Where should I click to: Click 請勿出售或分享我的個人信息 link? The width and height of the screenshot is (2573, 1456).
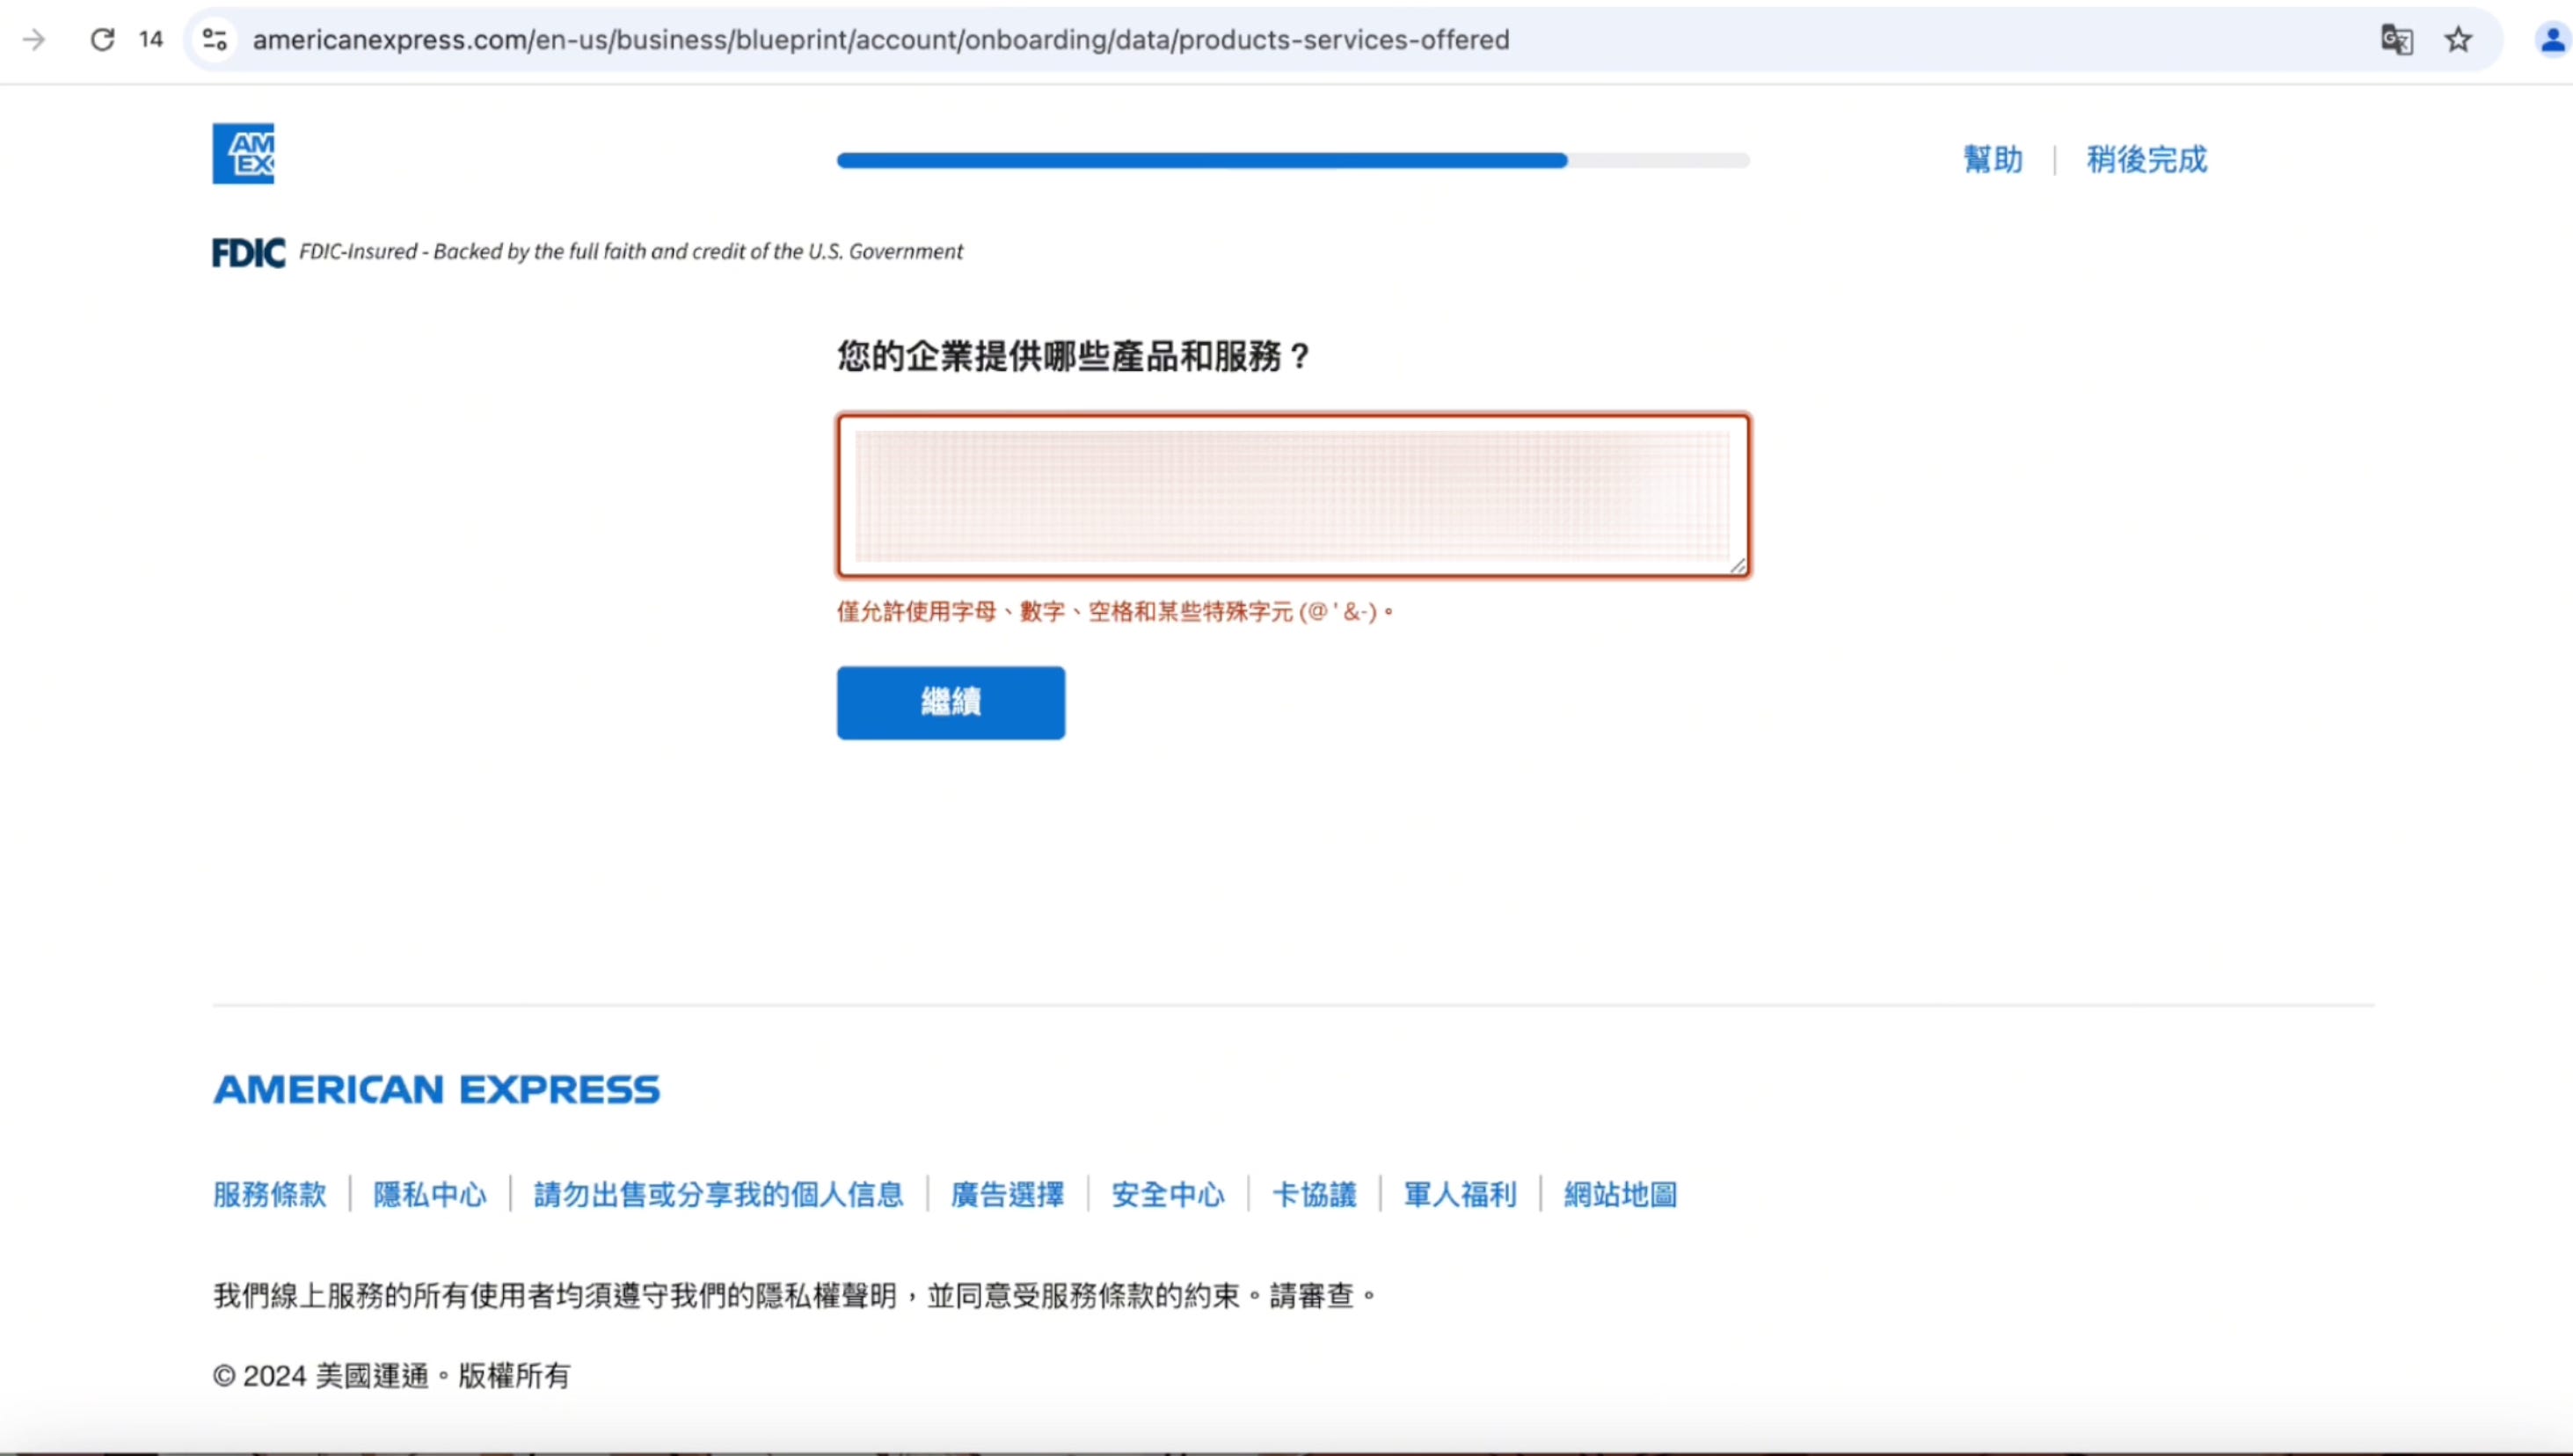pos(718,1194)
